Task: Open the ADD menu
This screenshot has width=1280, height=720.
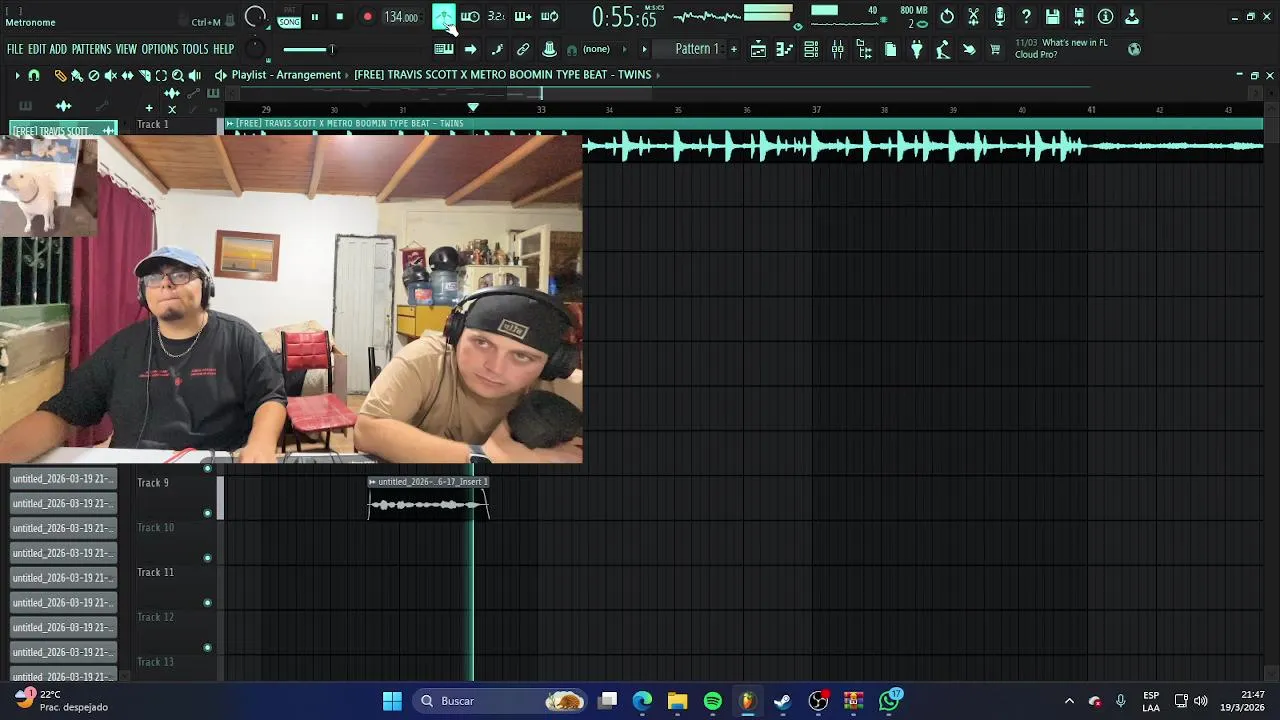Action: (58, 49)
